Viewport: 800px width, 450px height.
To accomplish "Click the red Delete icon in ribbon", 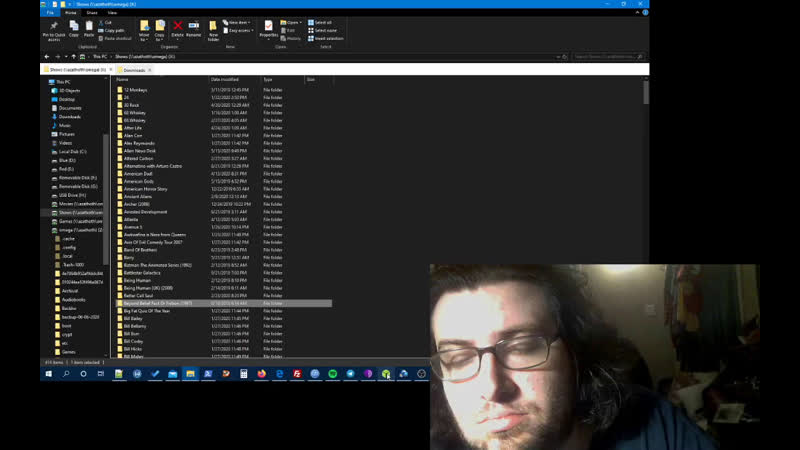I will pyautogui.click(x=178, y=27).
